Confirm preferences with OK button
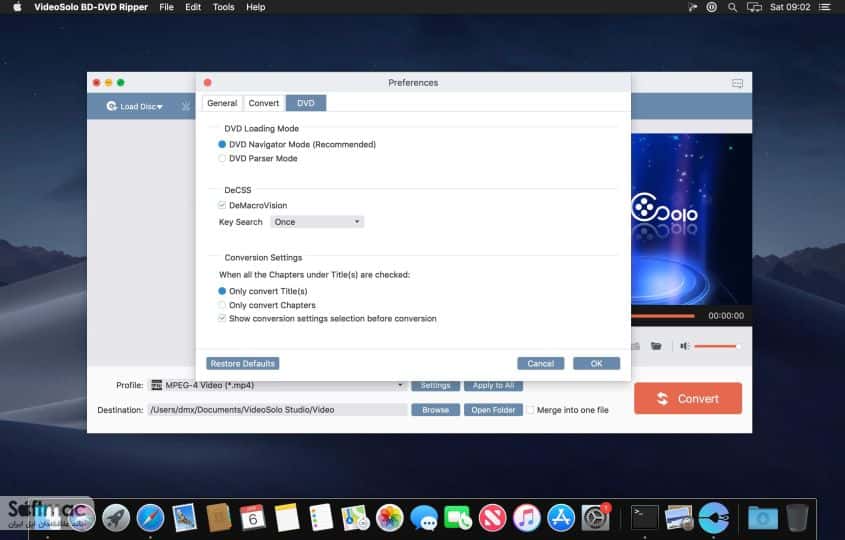The image size is (845, 540). pos(597,364)
